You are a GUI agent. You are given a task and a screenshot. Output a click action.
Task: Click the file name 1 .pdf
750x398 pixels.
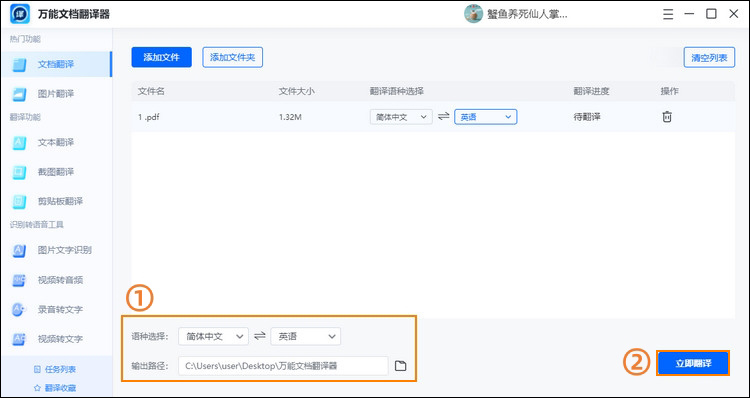point(148,117)
